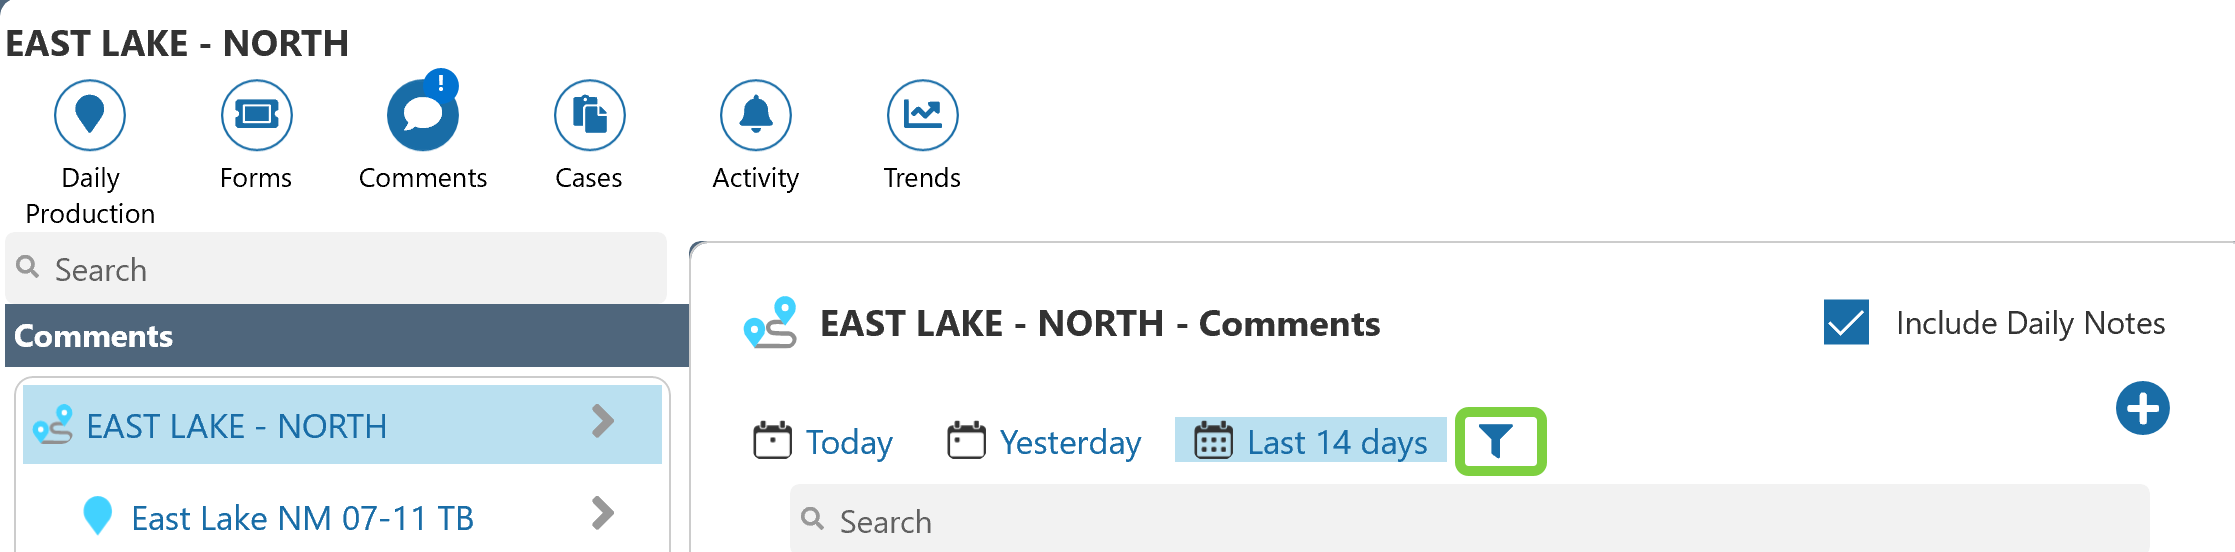2235x552 pixels.
Task: Open East Lake NM 07-11 TB item
Action: tap(302, 518)
